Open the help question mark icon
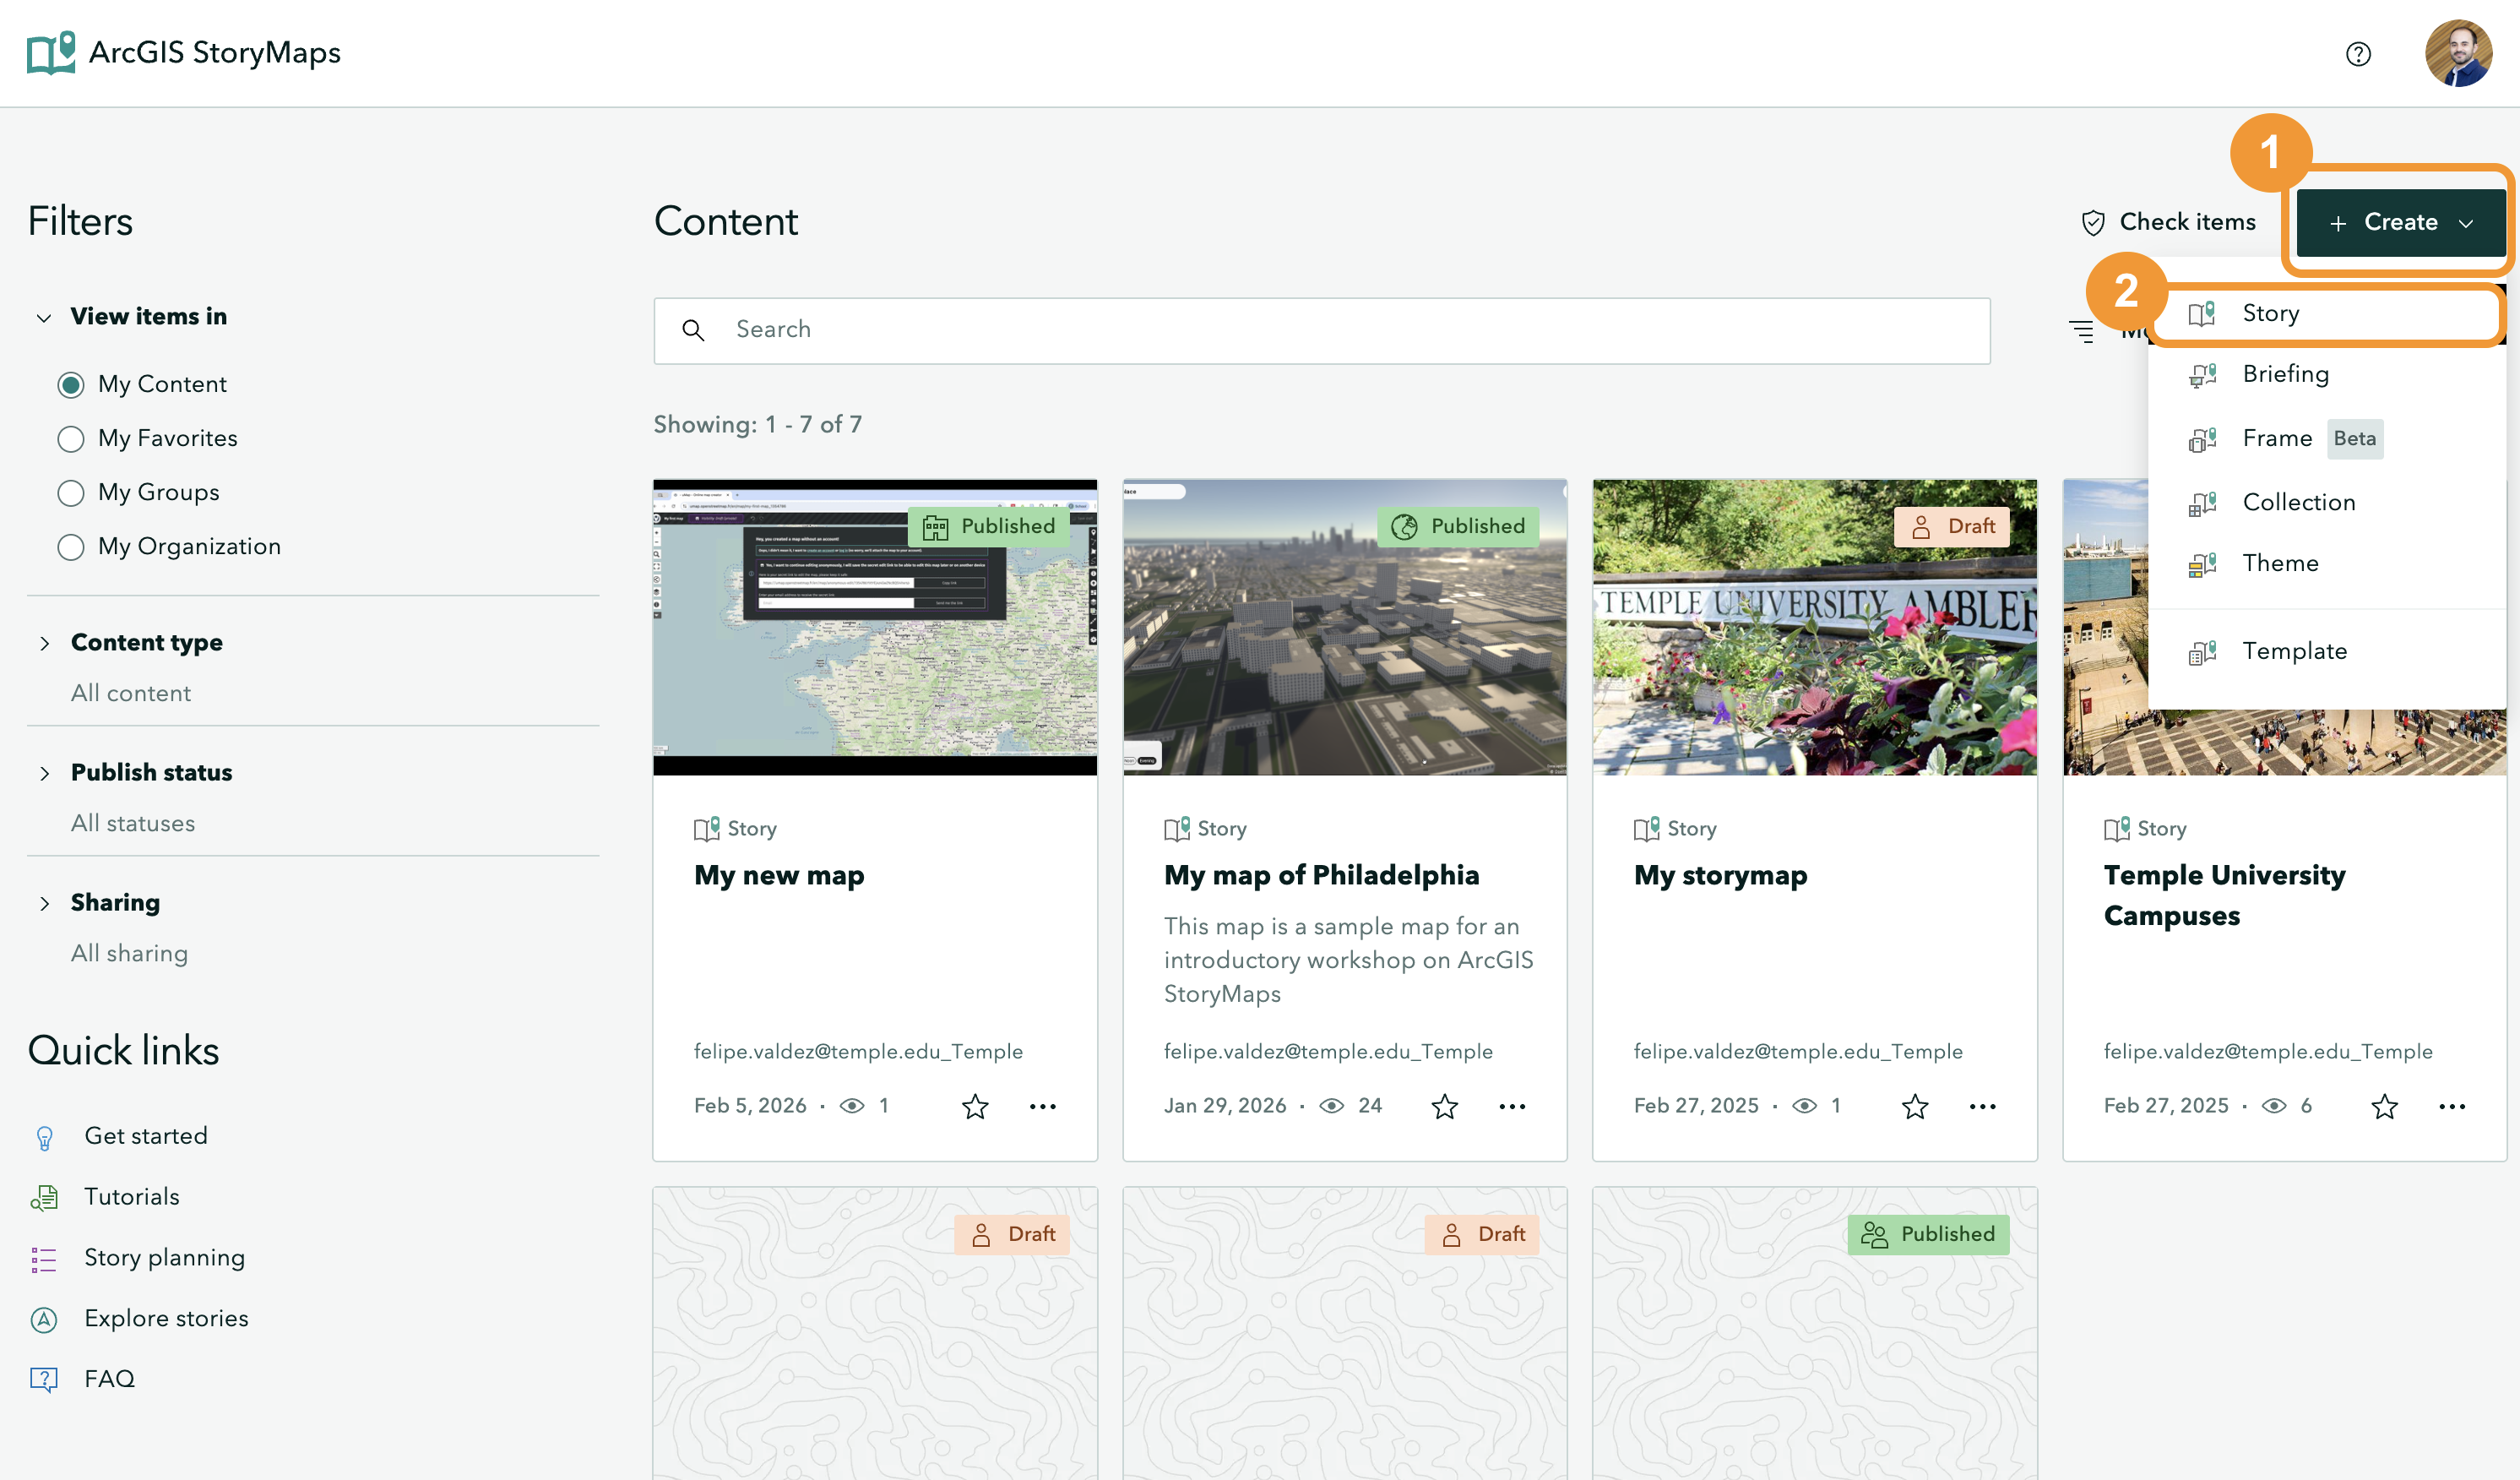 coord(2358,54)
